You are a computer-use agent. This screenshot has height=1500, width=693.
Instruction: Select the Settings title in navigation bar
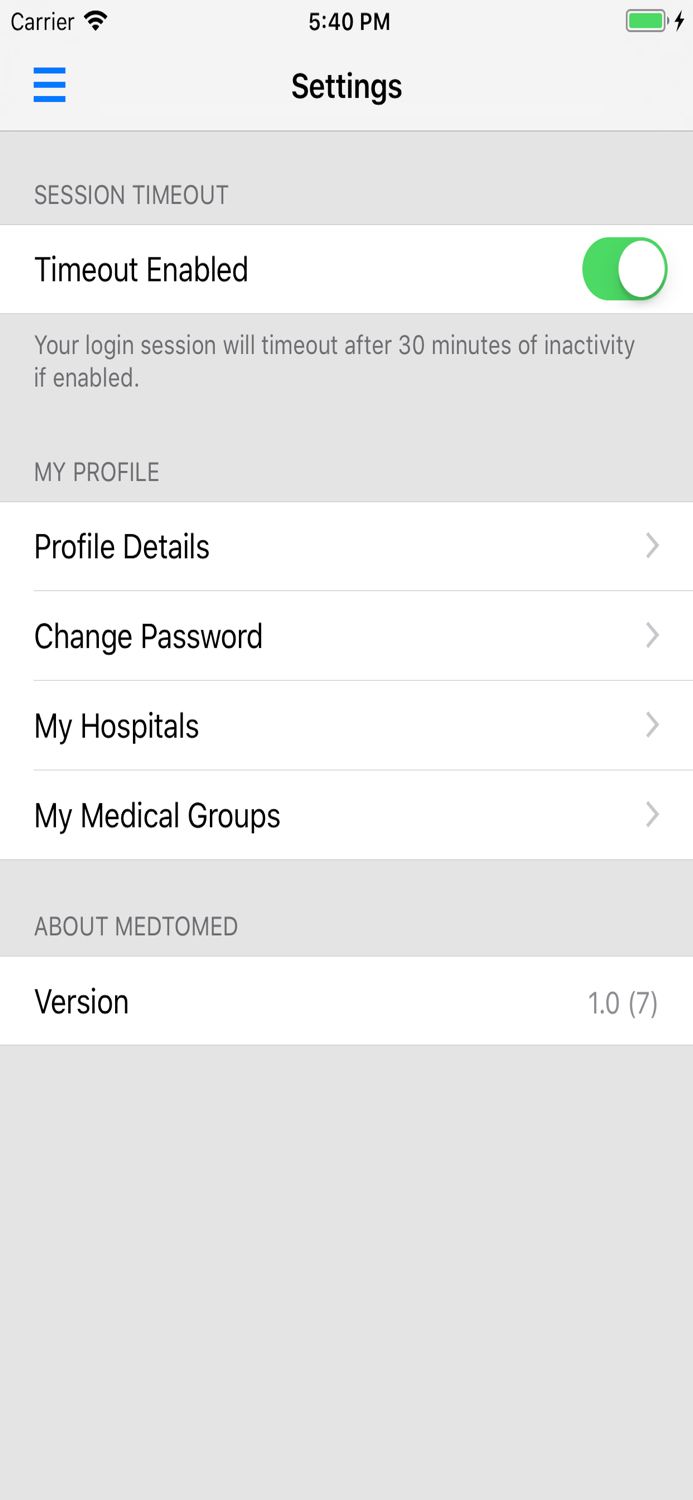pyautogui.click(x=346, y=86)
